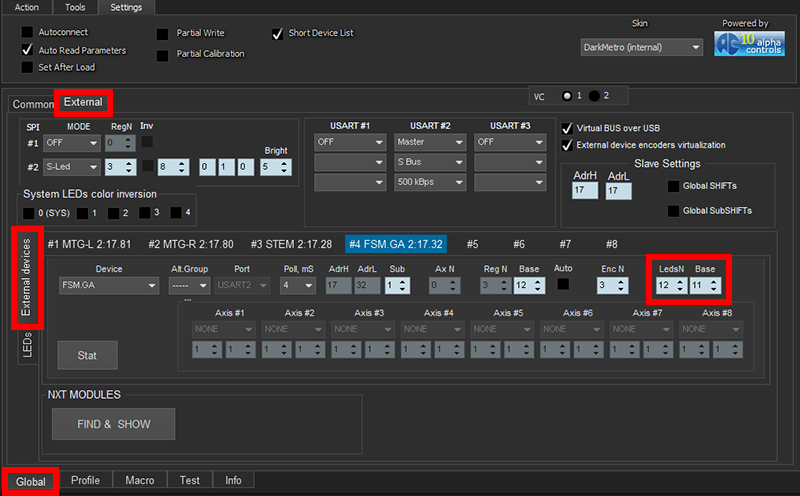Select the #3 STEM 2:17.28 device tab

tap(291, 244)
